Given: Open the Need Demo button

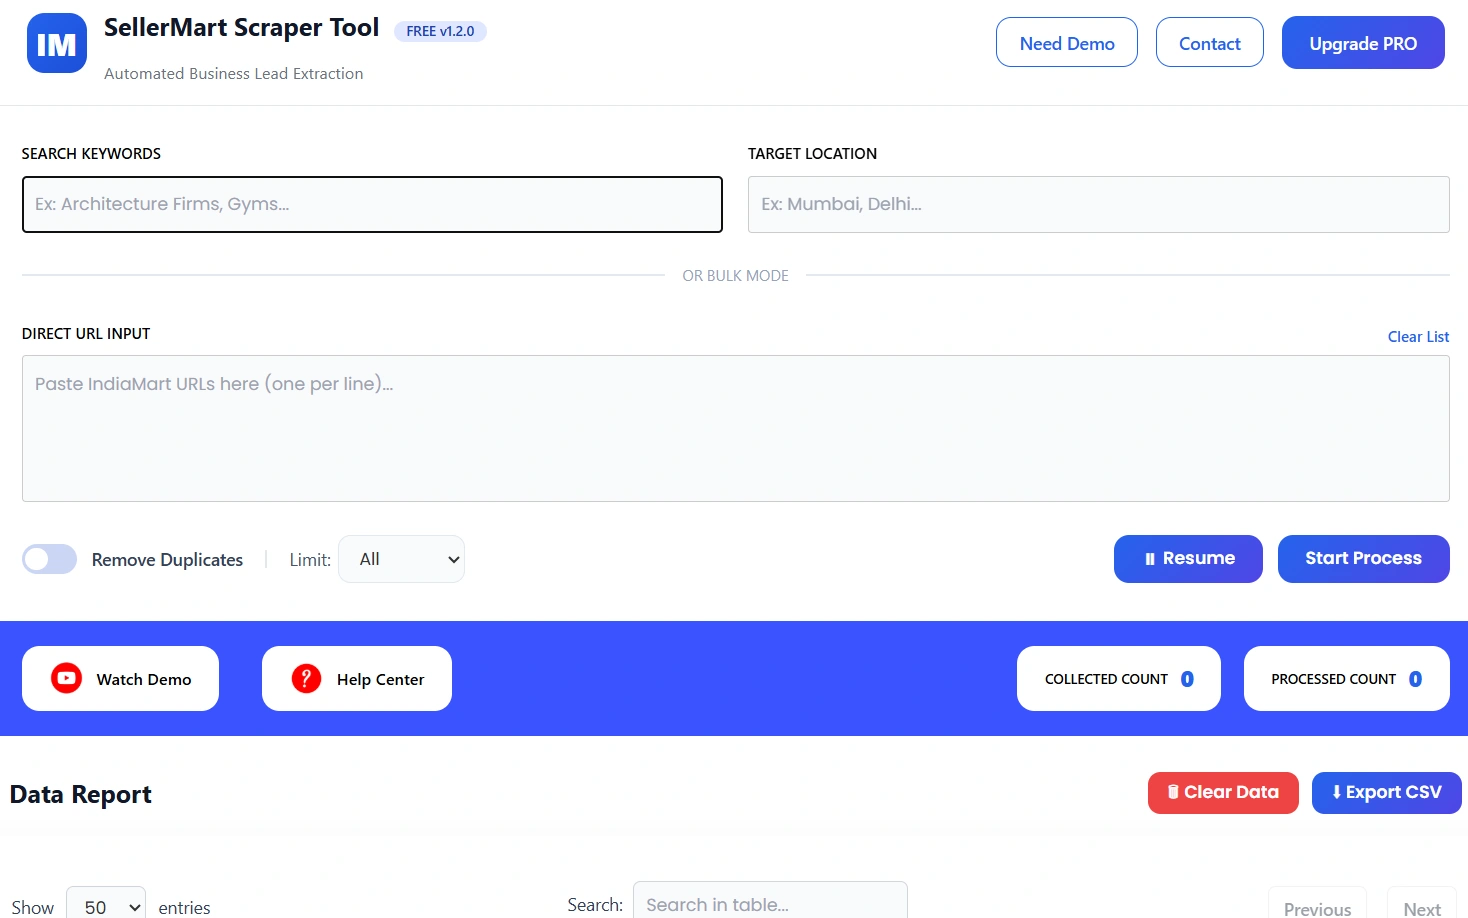Looking at the screenshot, I should 1067,42.
